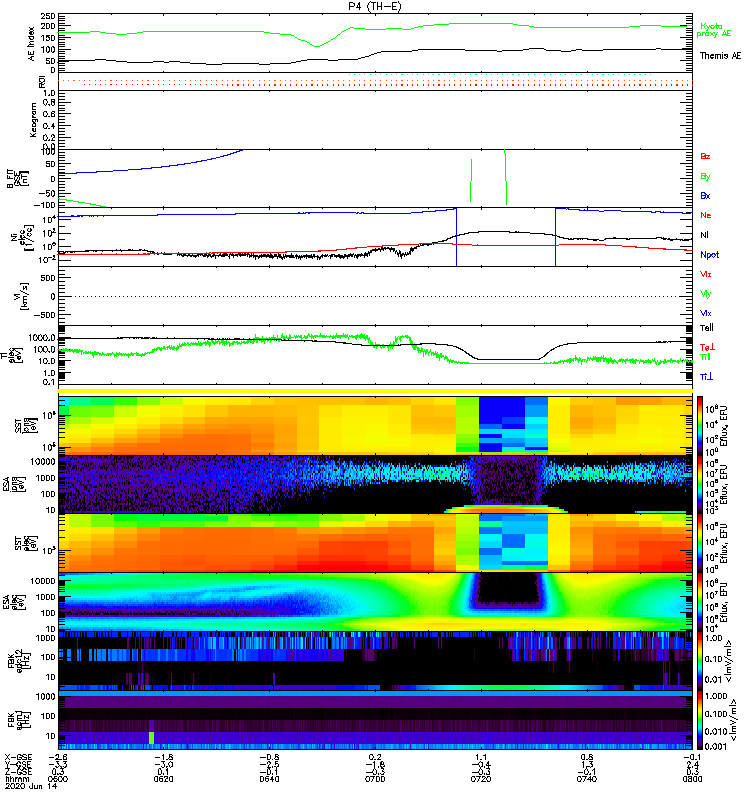The image size is (750, 800).
Task: Click the red Bz legend label
Action: point(705,156)
